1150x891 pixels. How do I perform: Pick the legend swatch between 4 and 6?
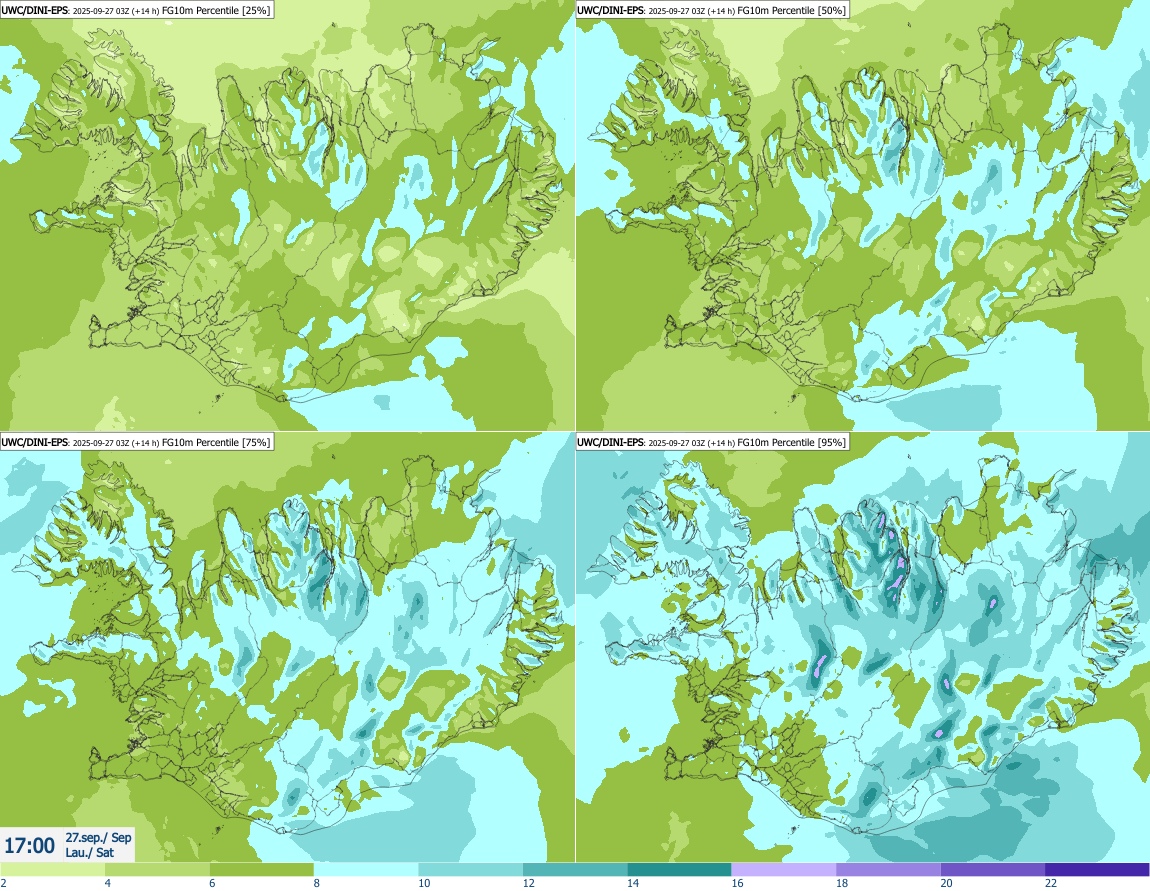click(157, 870)
